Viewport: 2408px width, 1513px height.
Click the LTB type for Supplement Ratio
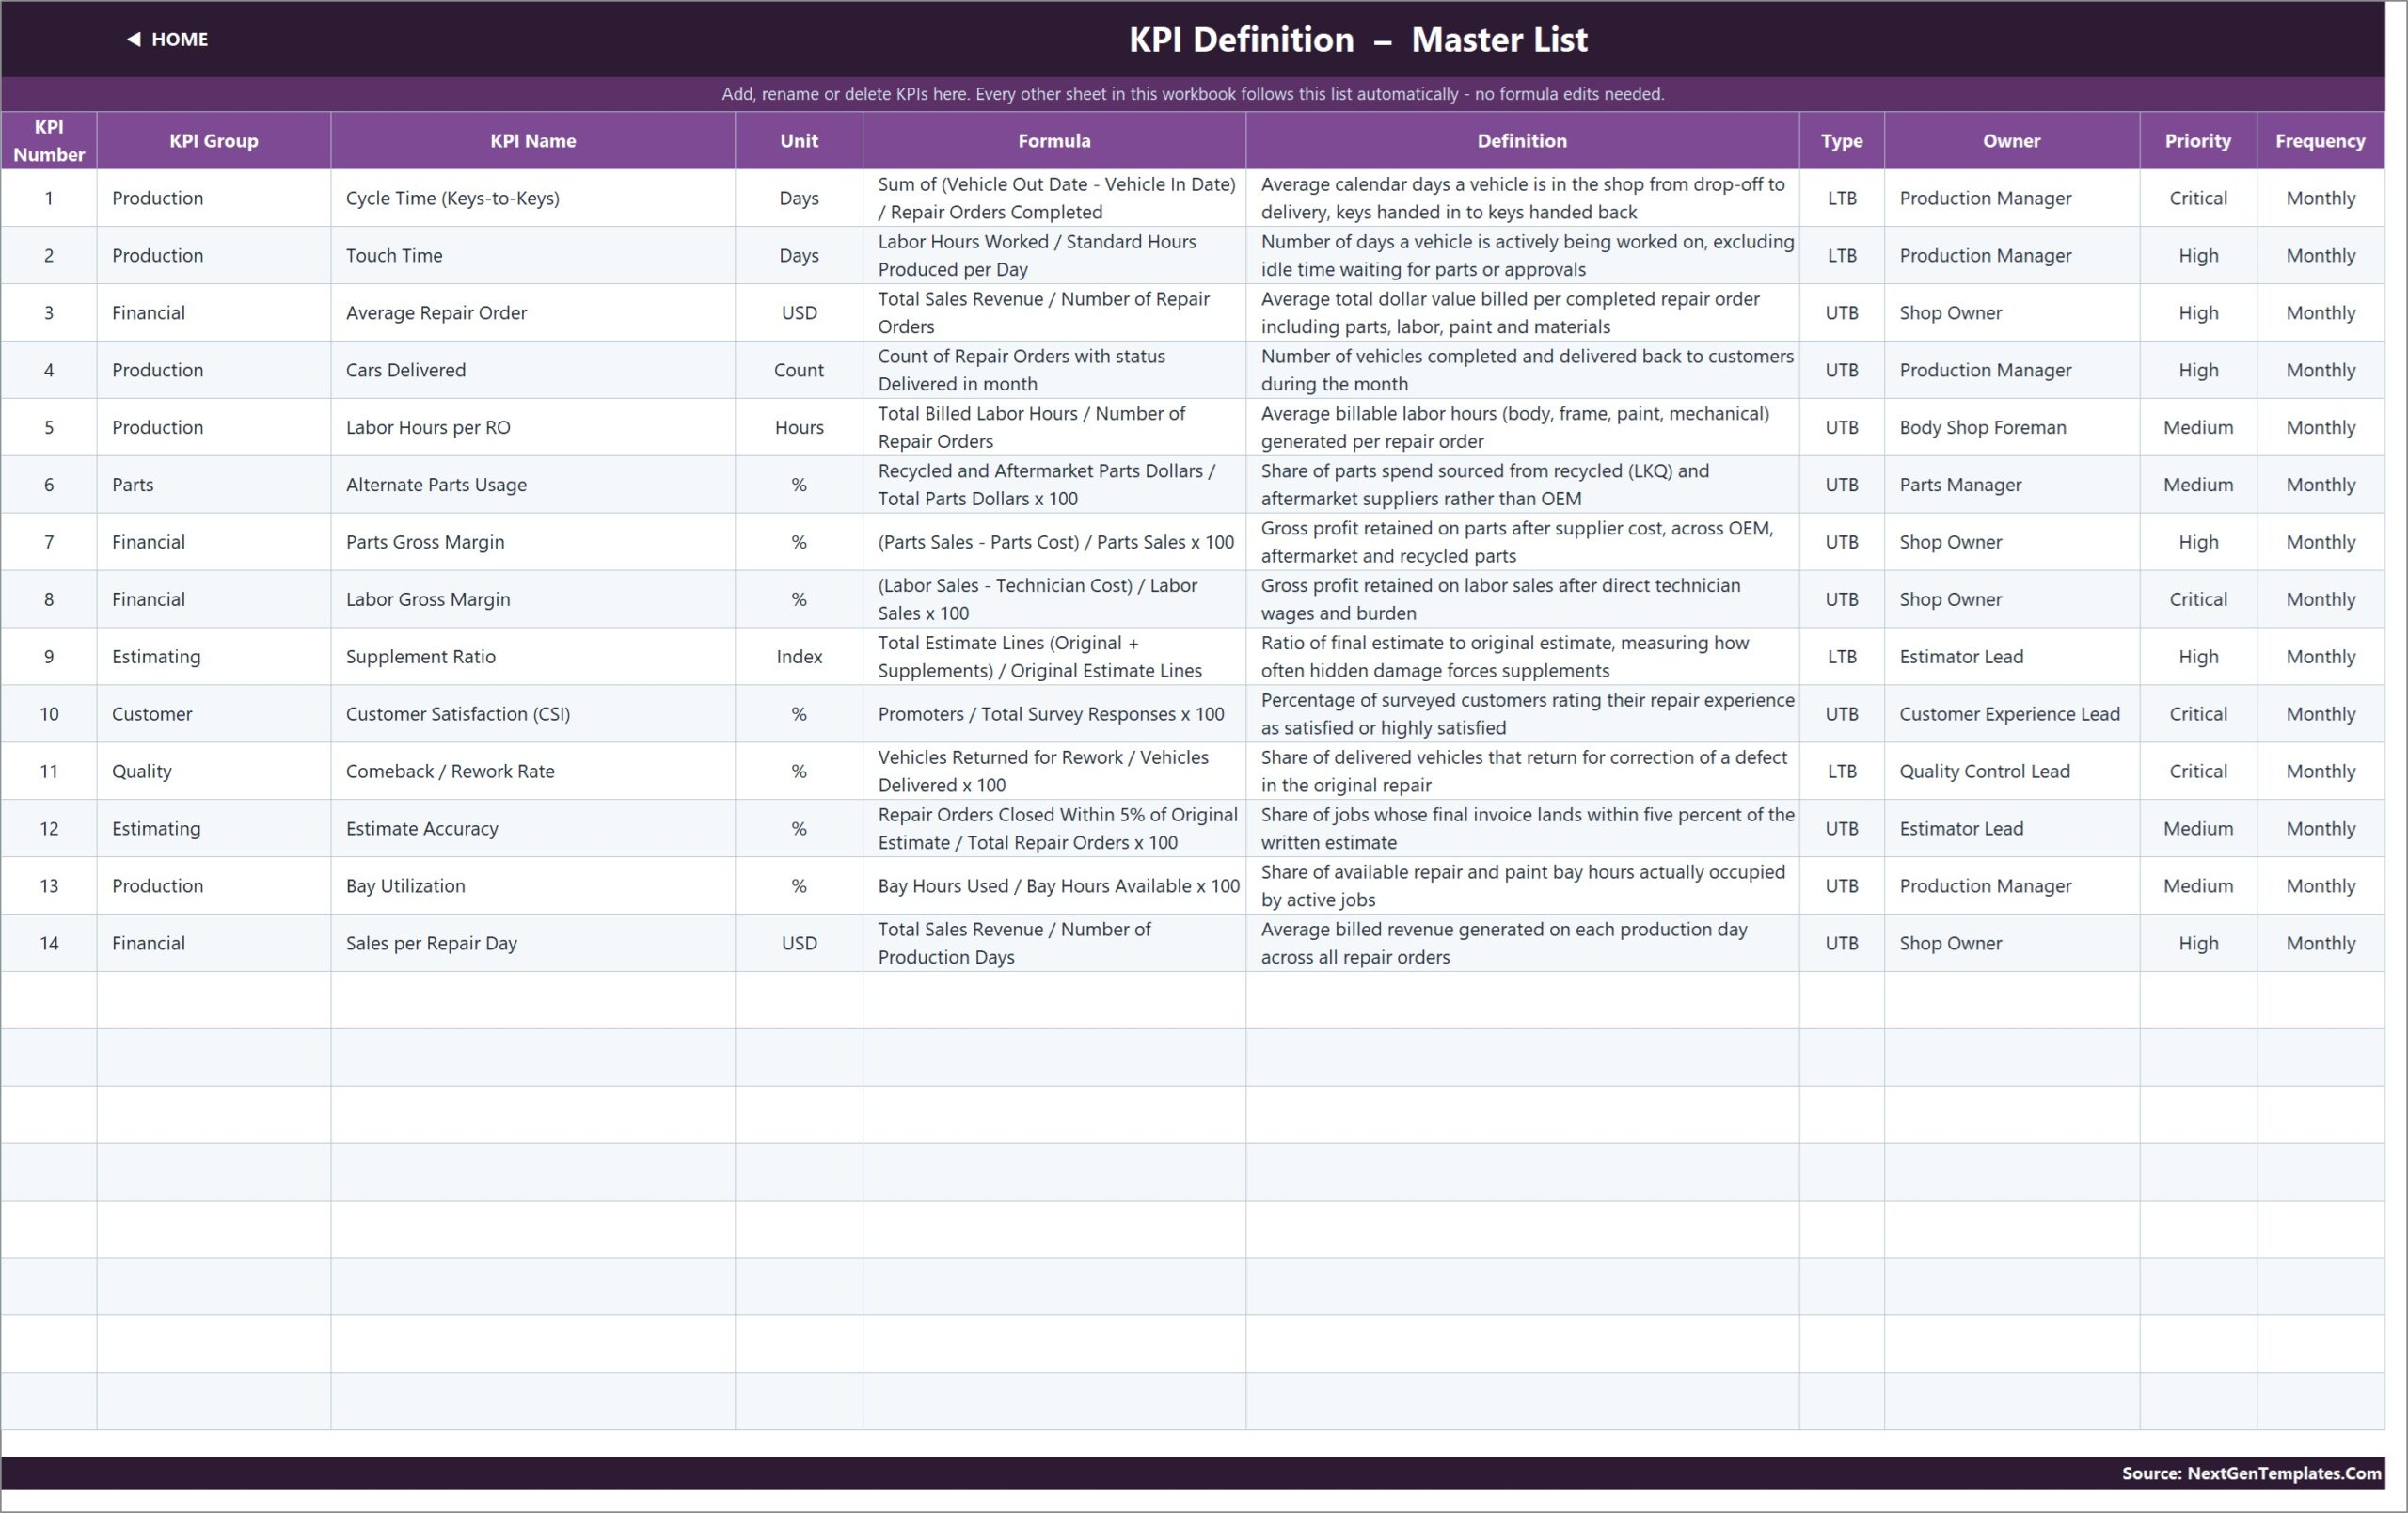coord(1842,656)
